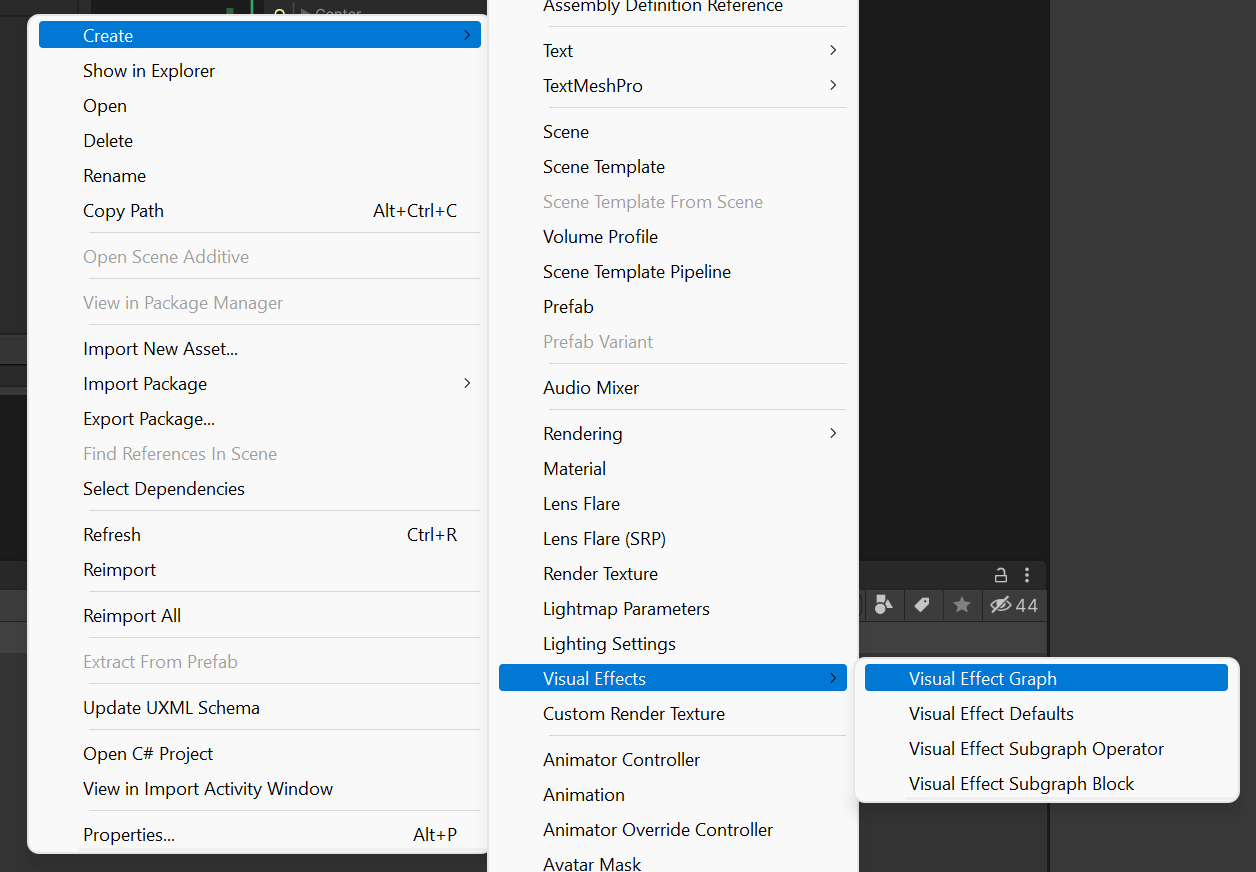
Task: Create a new Material asset
Action: point(574,469)
